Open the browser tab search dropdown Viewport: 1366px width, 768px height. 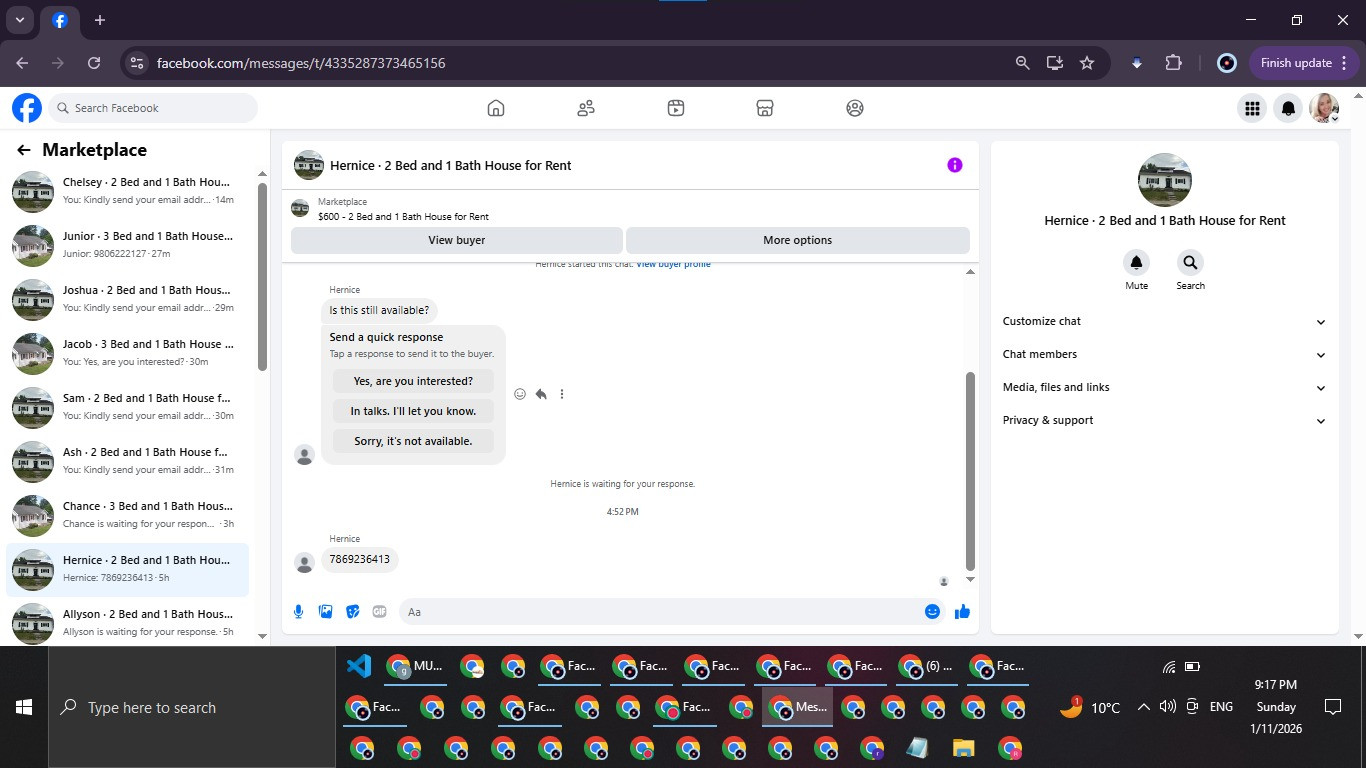(x=19, y=20)
